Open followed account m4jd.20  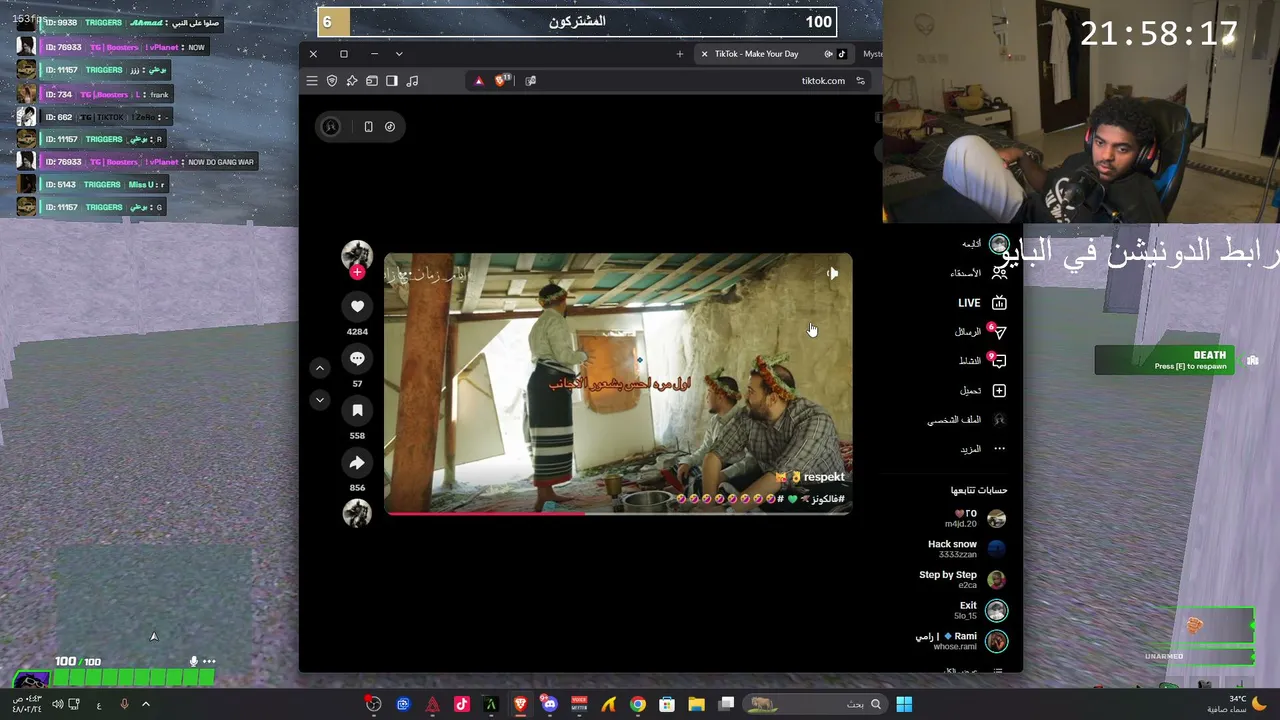click(x=975, y=518)
